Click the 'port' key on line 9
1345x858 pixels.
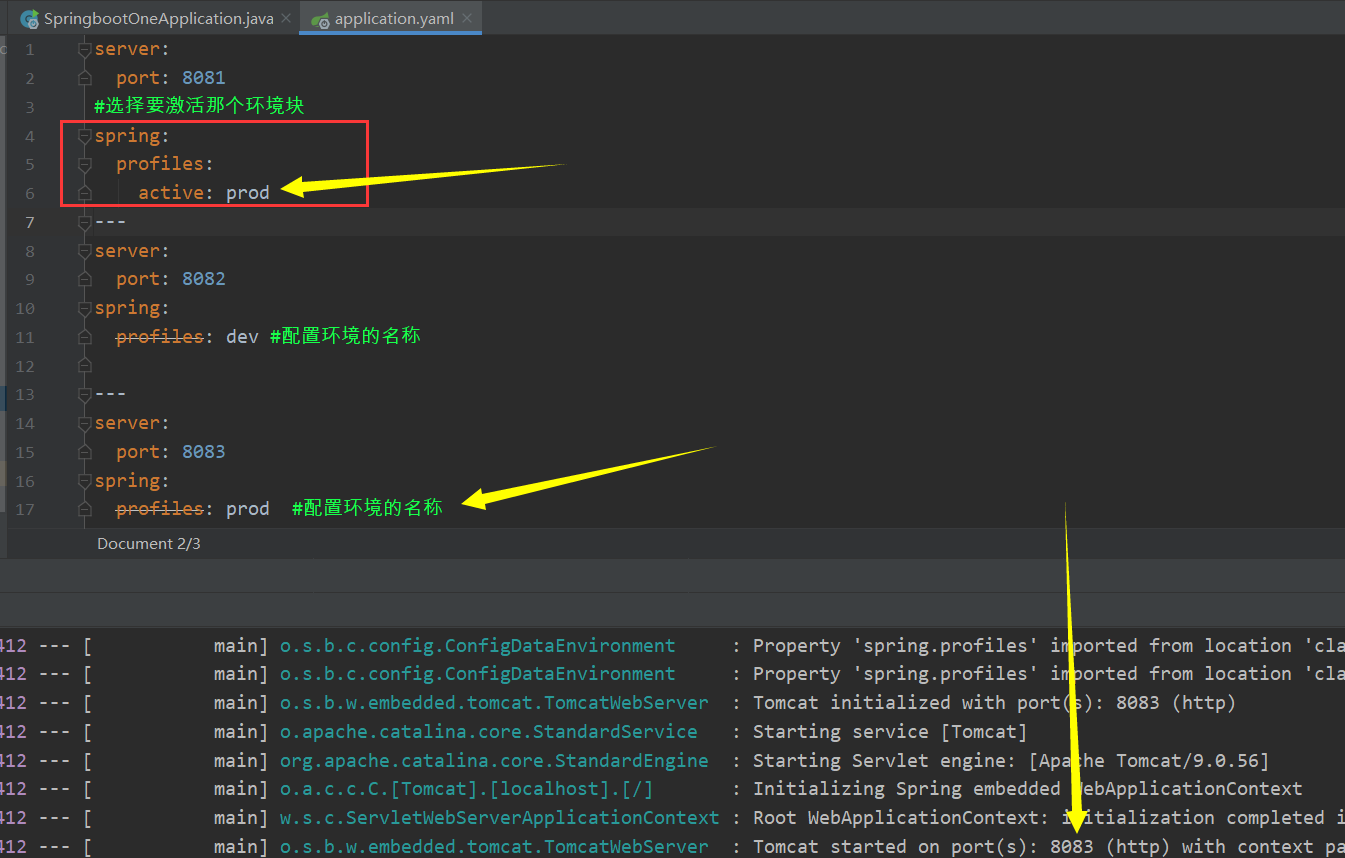(138, 279)
